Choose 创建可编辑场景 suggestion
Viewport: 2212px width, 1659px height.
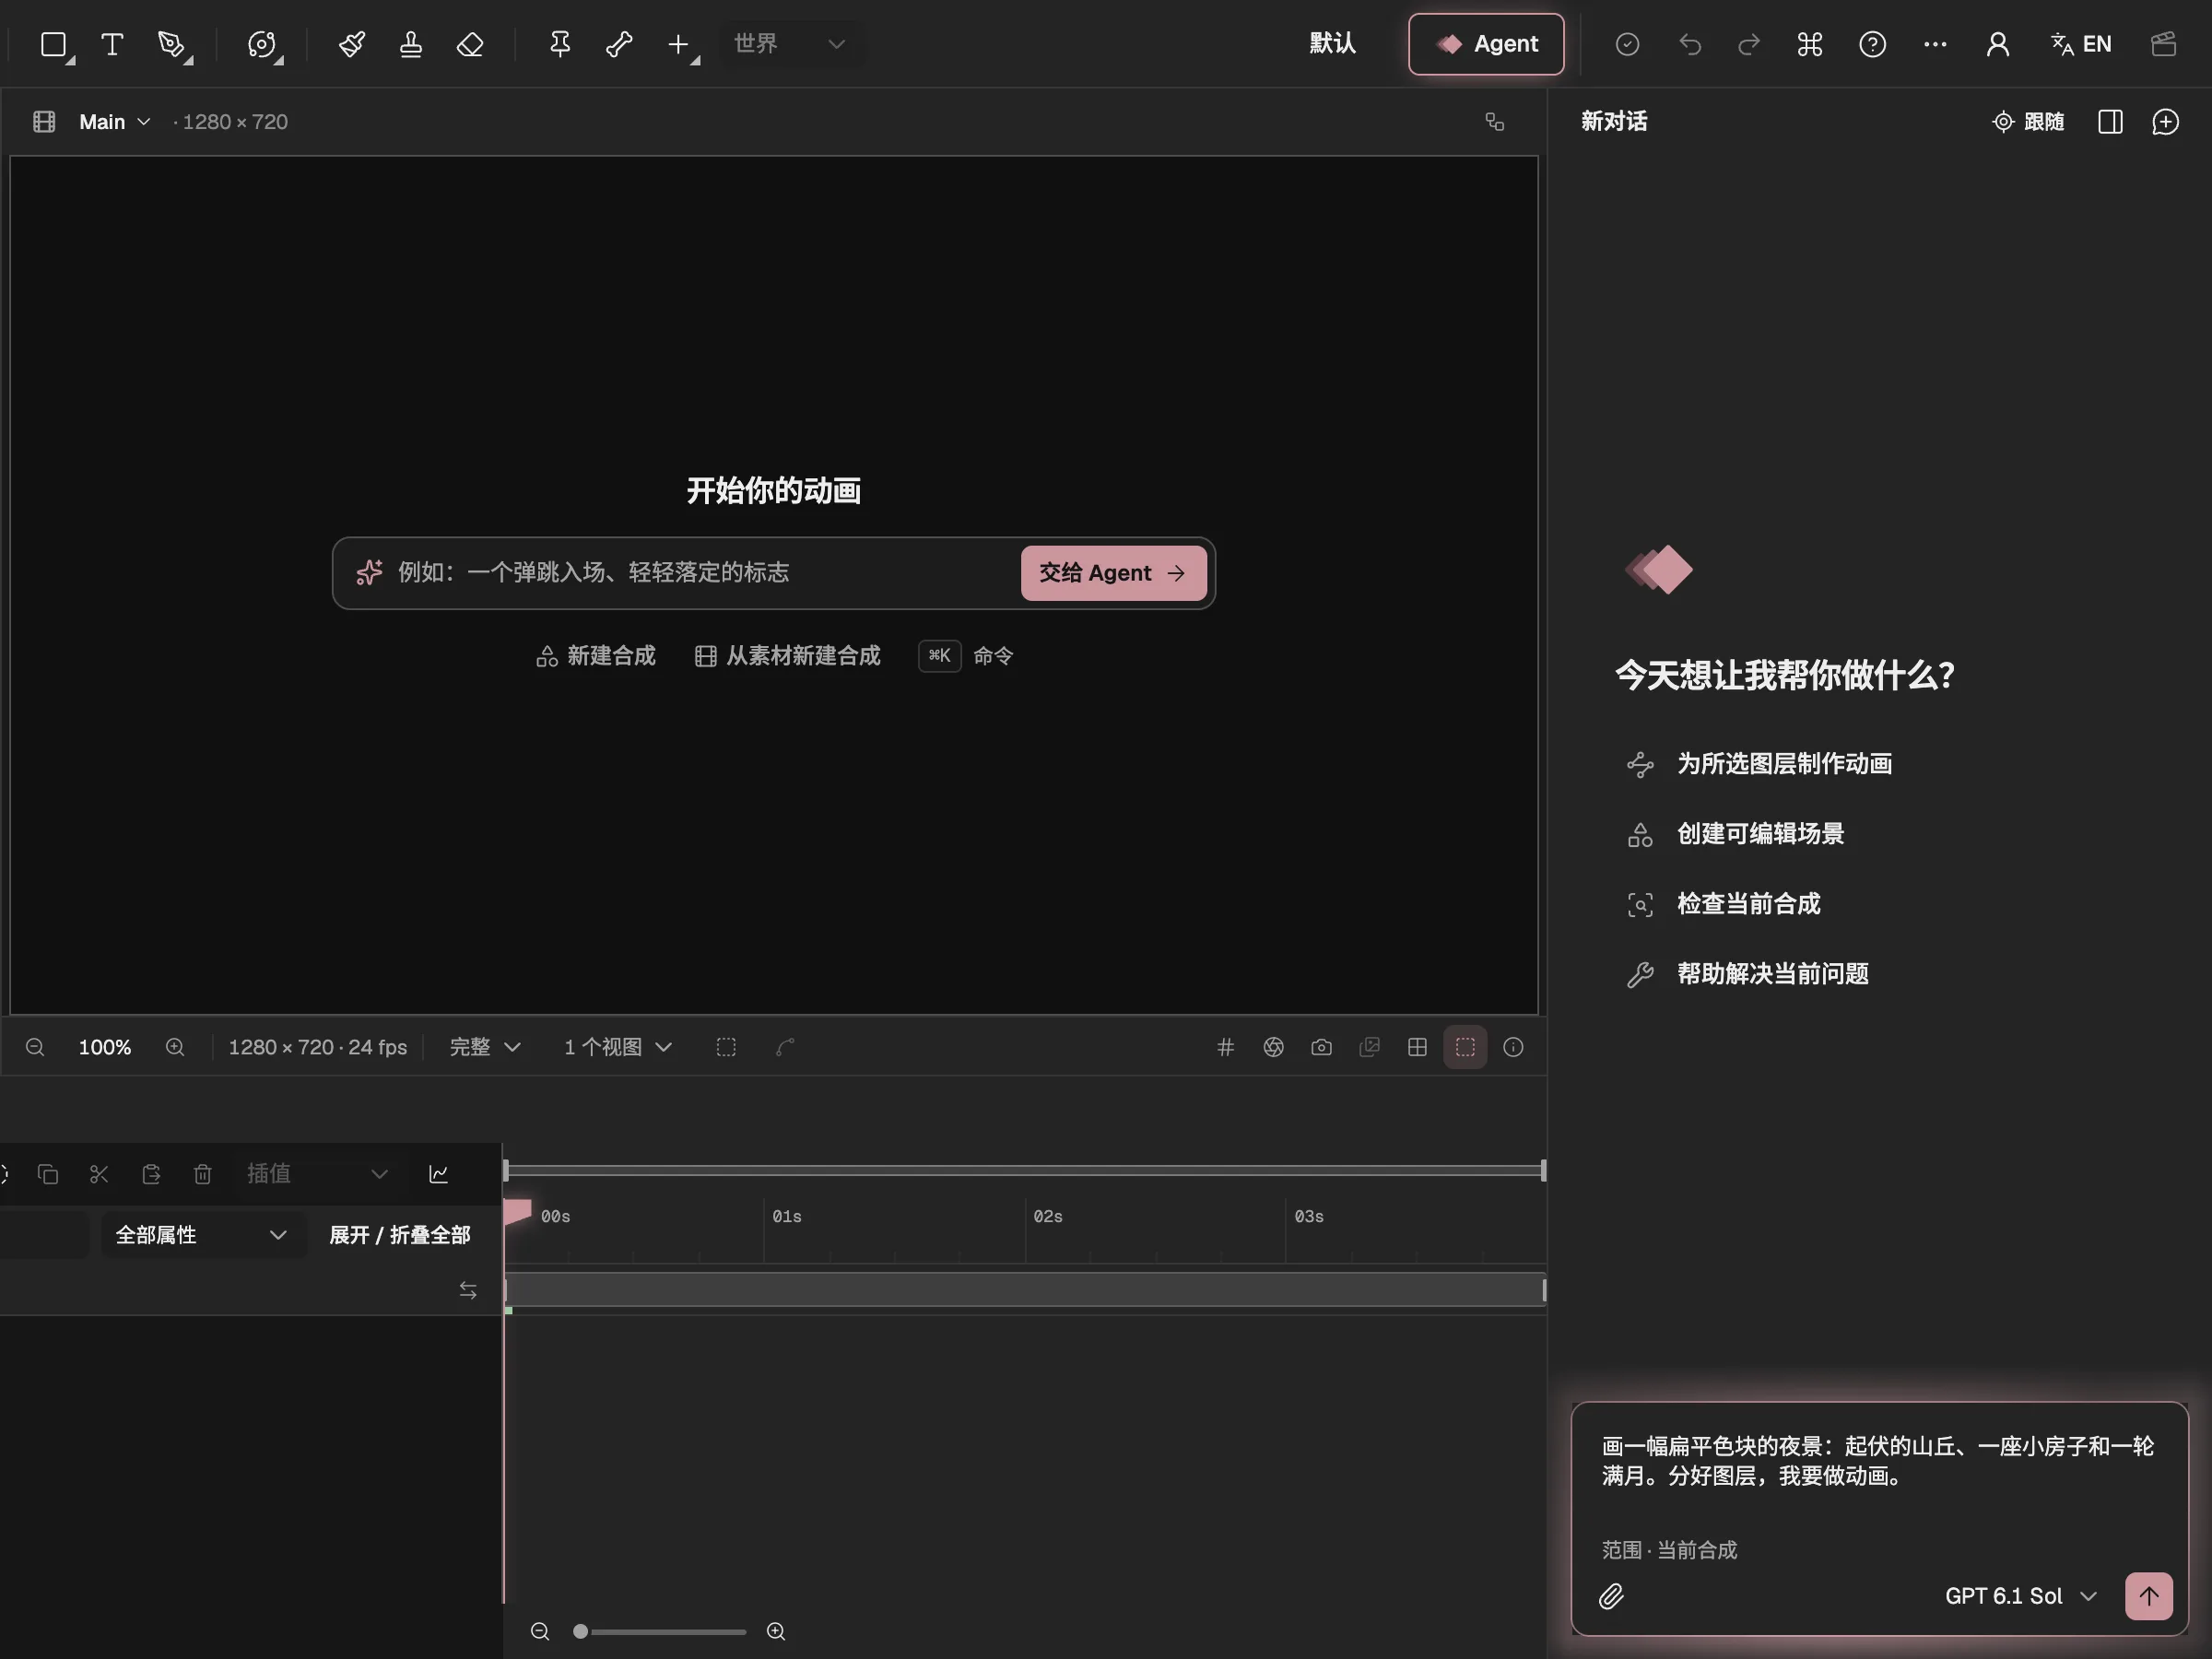pyautogui.click(x=1736, y=834)
